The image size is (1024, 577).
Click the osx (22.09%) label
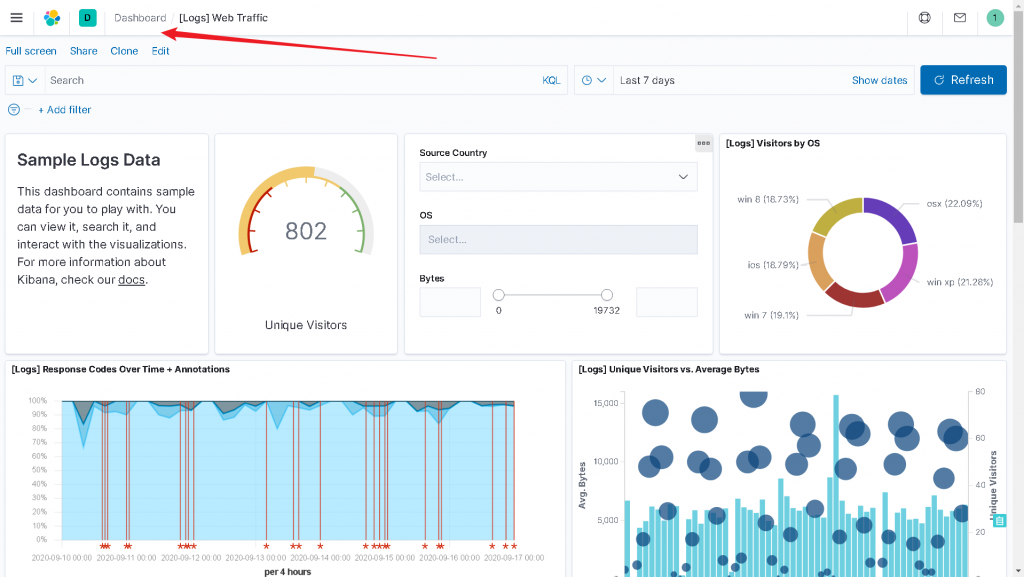coord(954,204)
